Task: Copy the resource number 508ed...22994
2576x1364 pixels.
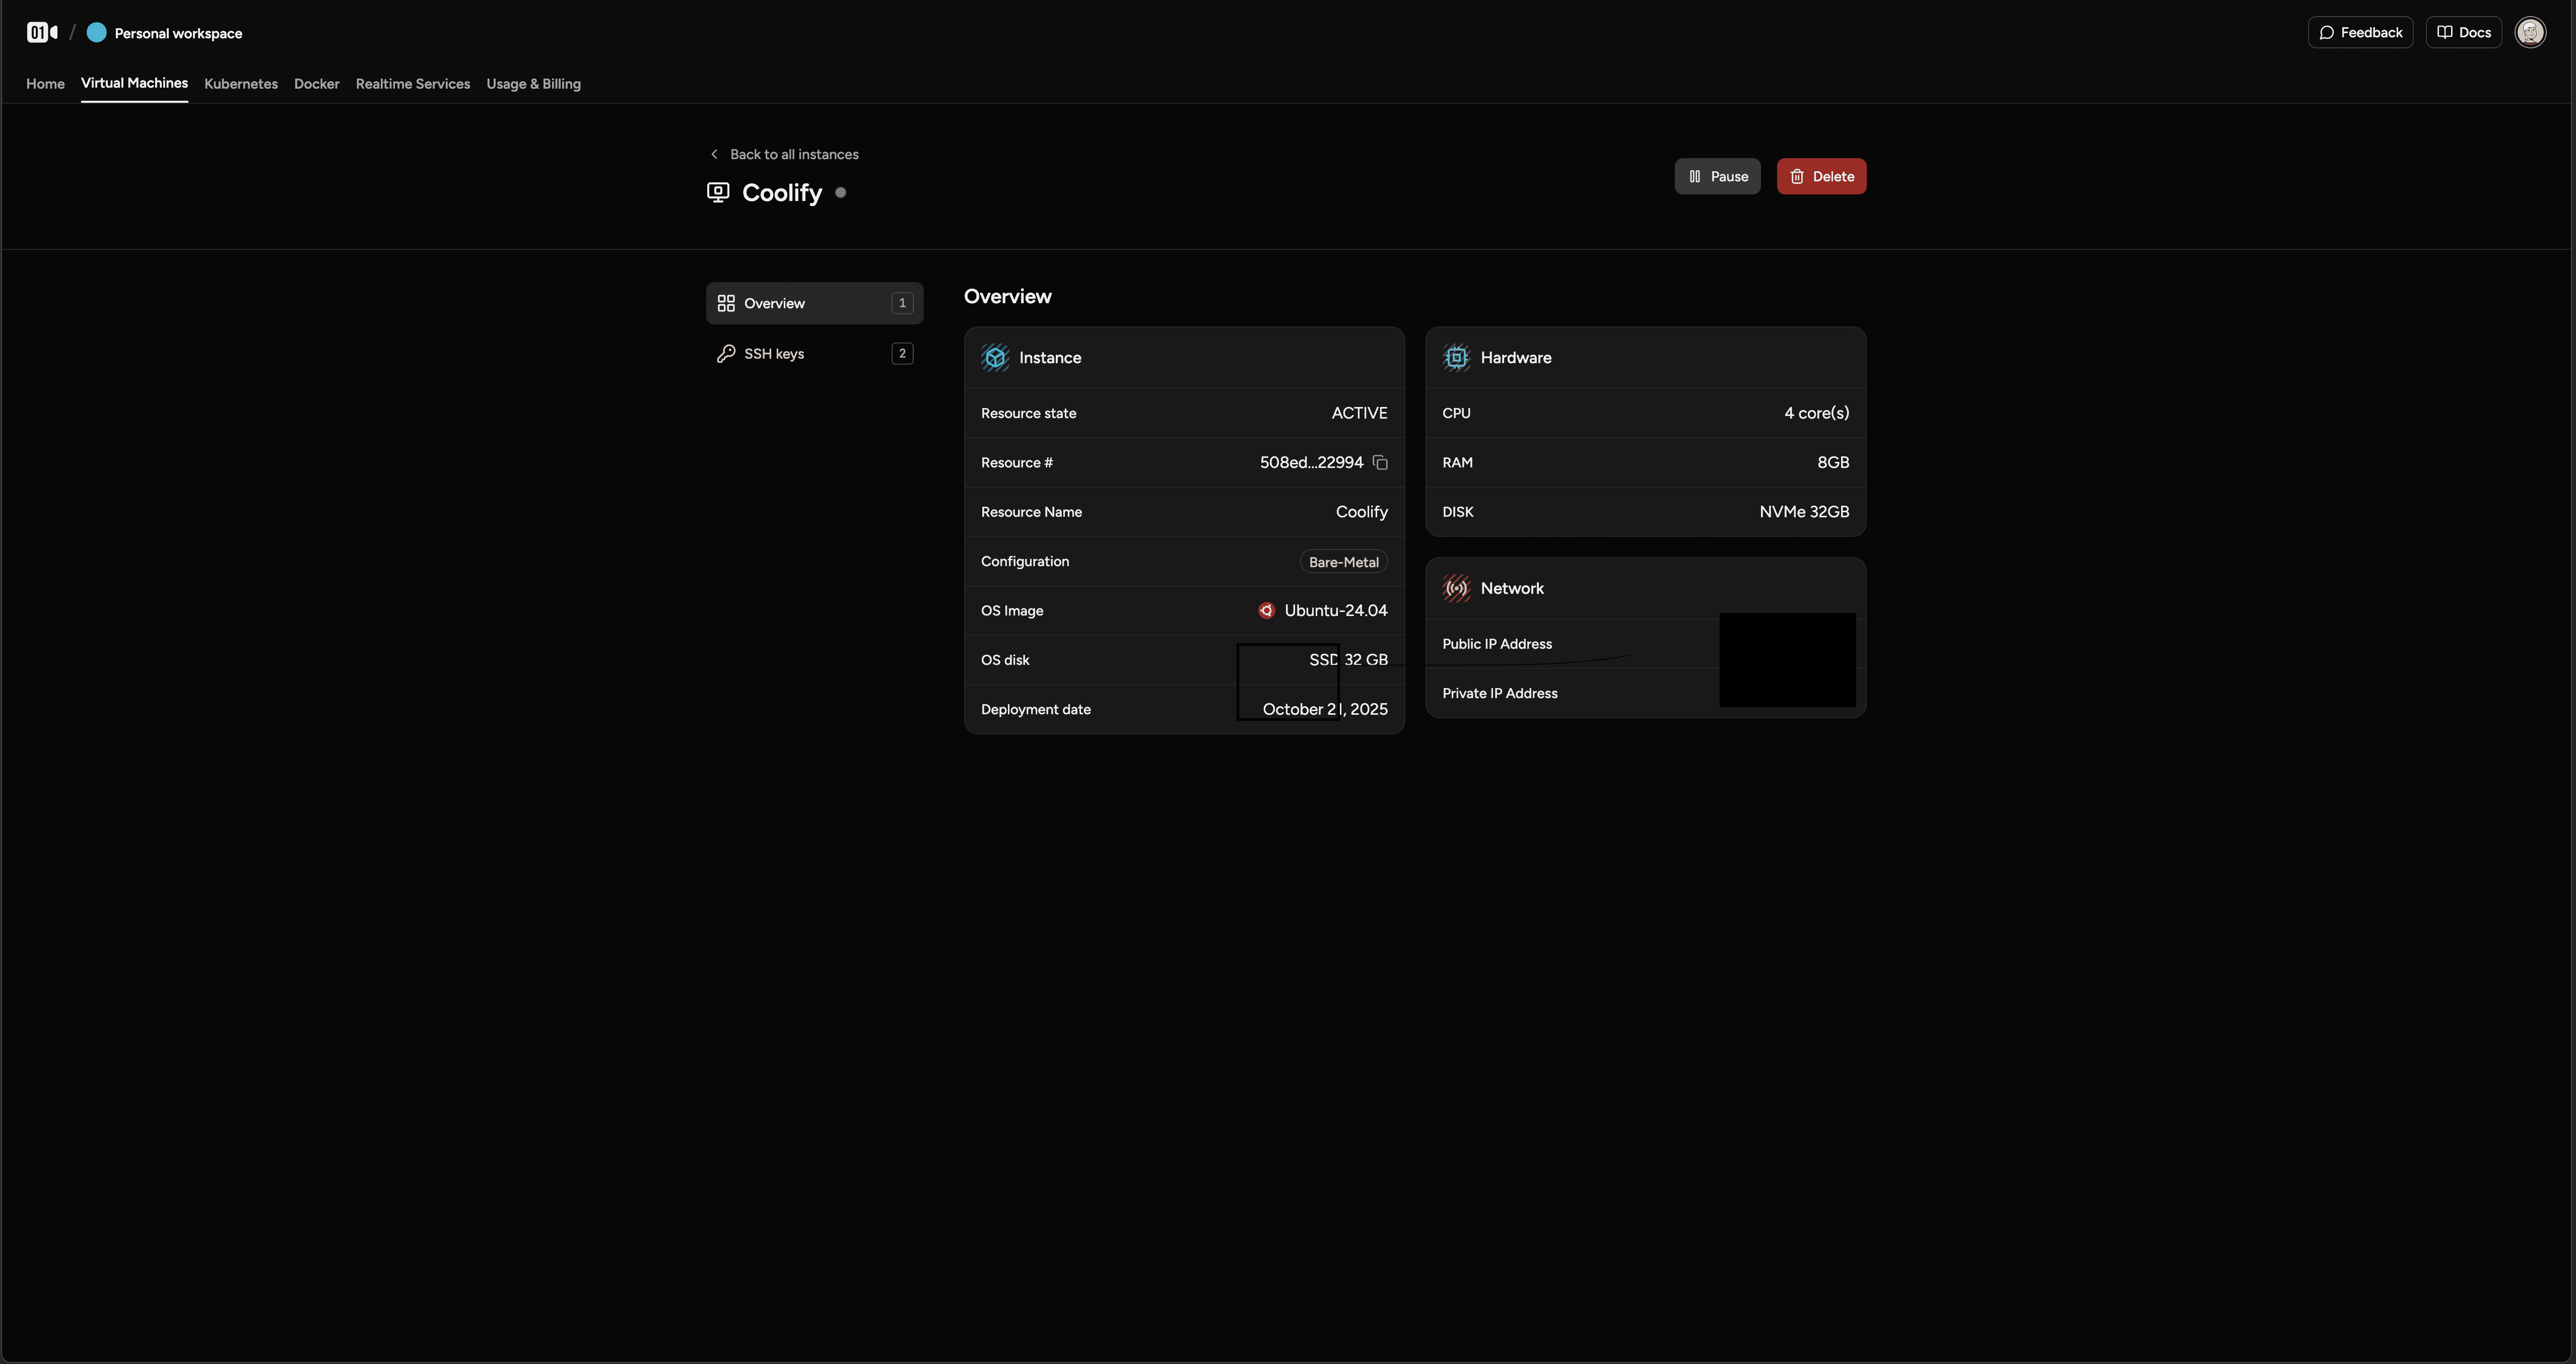Action: 1380,463
